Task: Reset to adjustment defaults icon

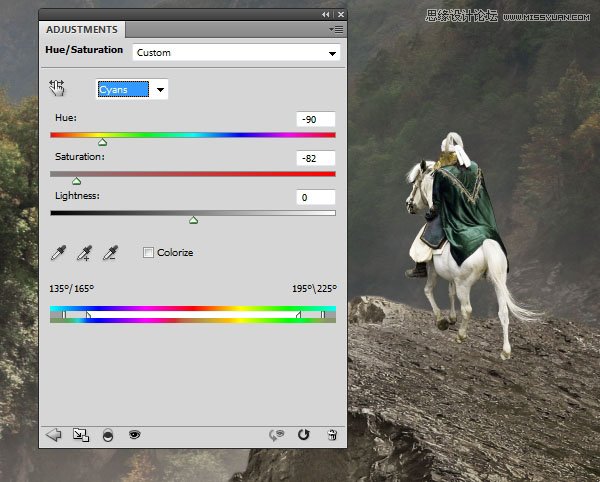Action: point(303,435)
